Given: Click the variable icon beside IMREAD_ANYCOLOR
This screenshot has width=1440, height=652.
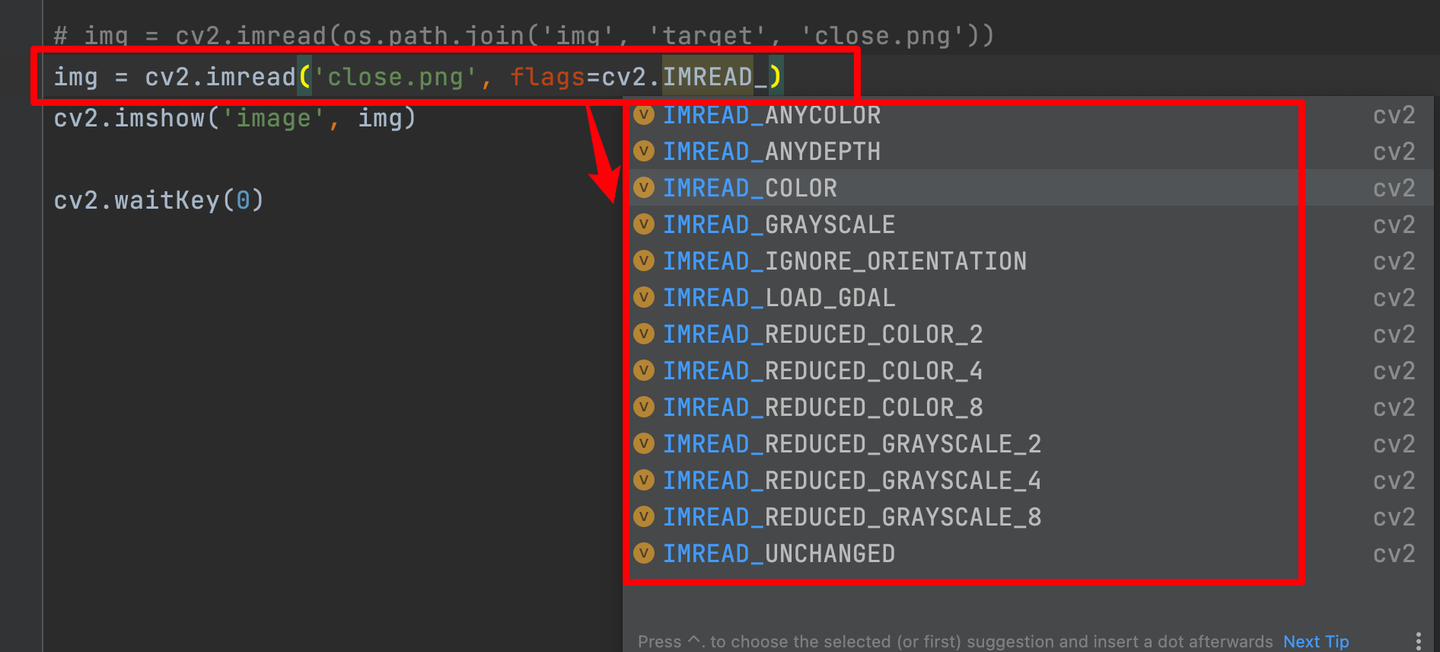Looking at the screenshot, I should pos(644,116).
